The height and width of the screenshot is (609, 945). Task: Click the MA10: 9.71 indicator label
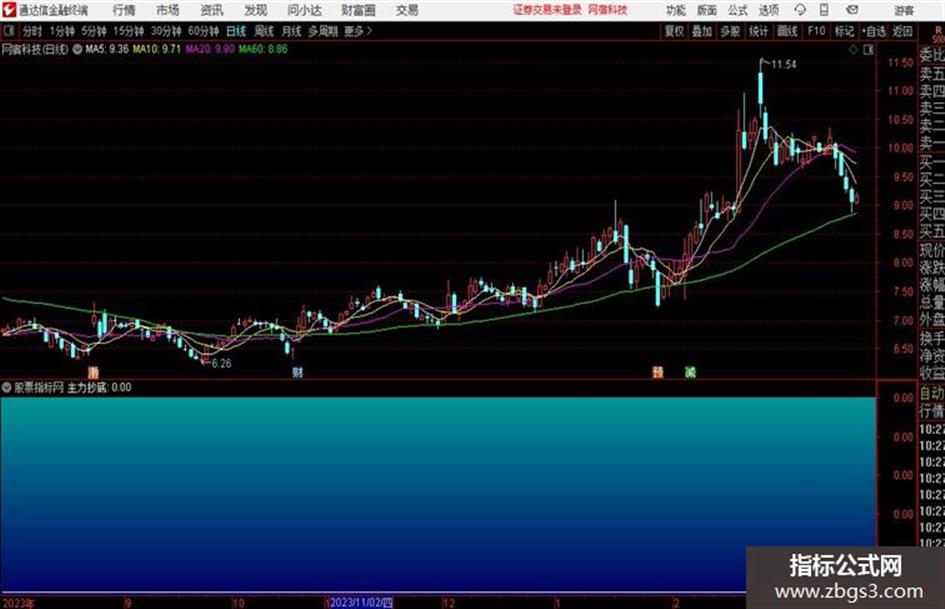[x=157, y=49]
